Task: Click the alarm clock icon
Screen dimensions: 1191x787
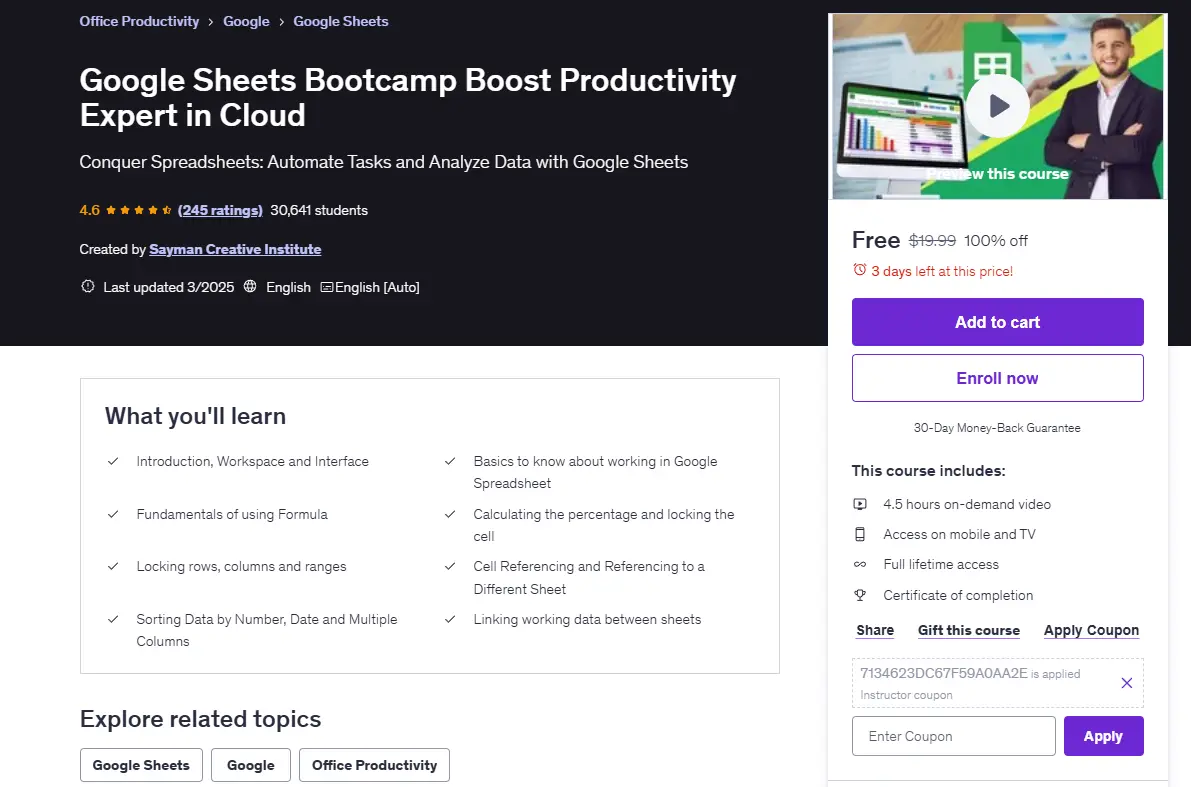Action: pyautogui.click(x=860, y=270)
